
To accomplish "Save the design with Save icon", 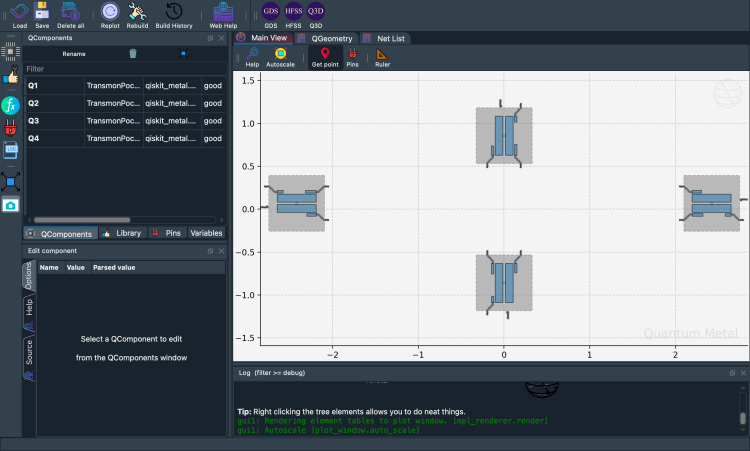I will (x=42, y=15).
